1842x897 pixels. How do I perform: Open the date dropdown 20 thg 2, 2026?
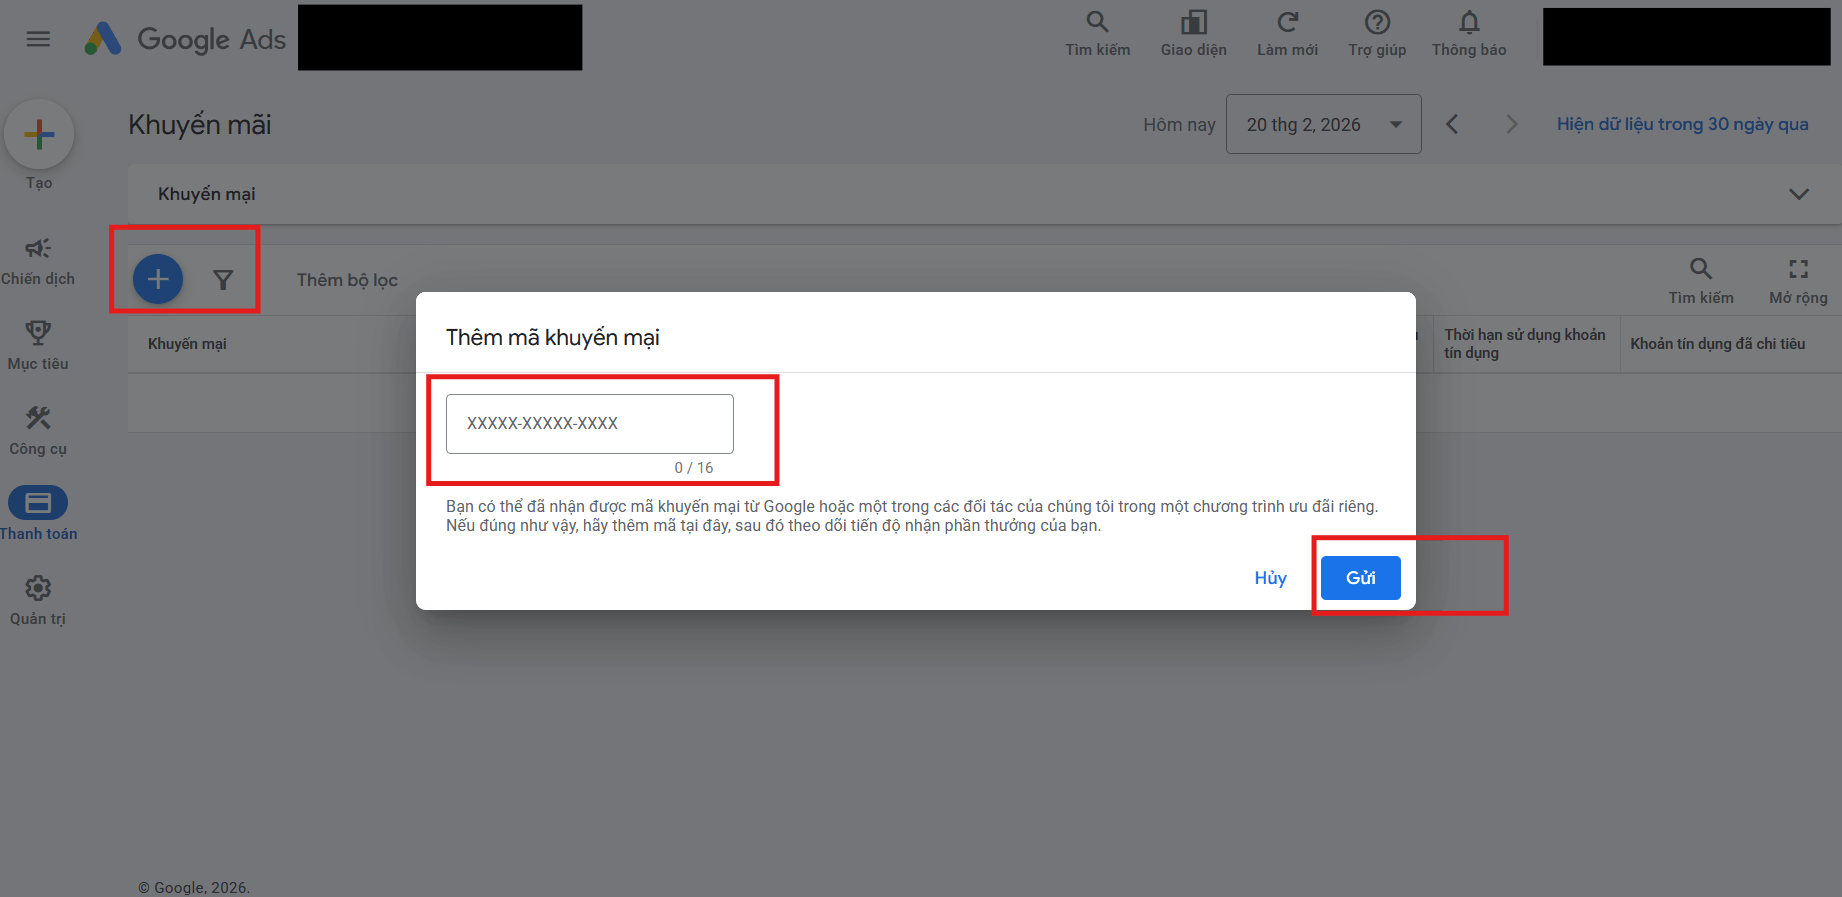[1323, 124]
